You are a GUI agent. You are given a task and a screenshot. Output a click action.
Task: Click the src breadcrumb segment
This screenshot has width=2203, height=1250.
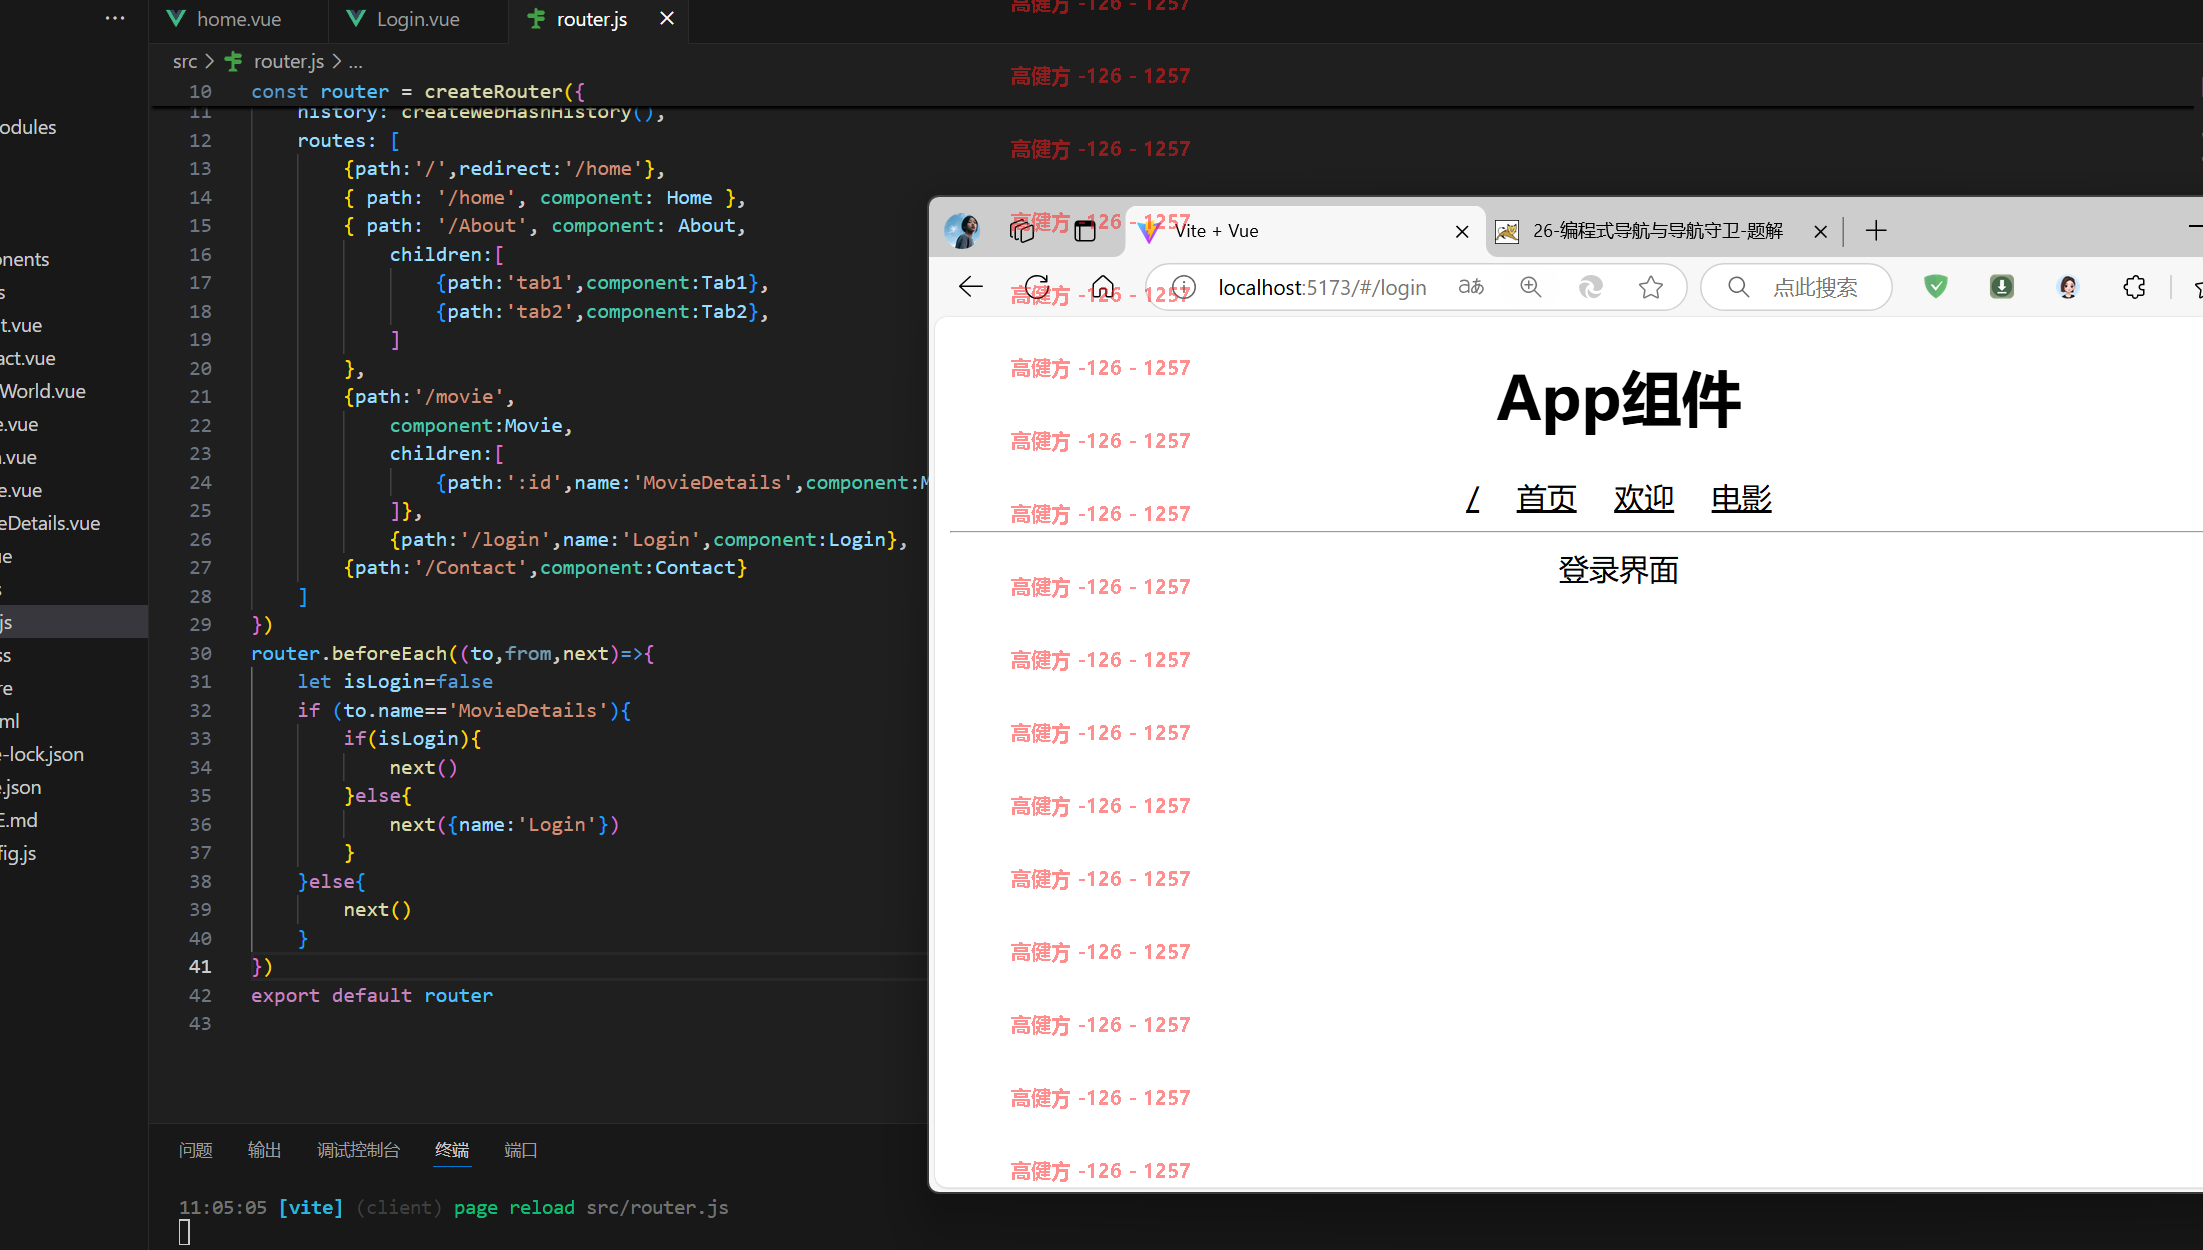click(x=185, y=61)
